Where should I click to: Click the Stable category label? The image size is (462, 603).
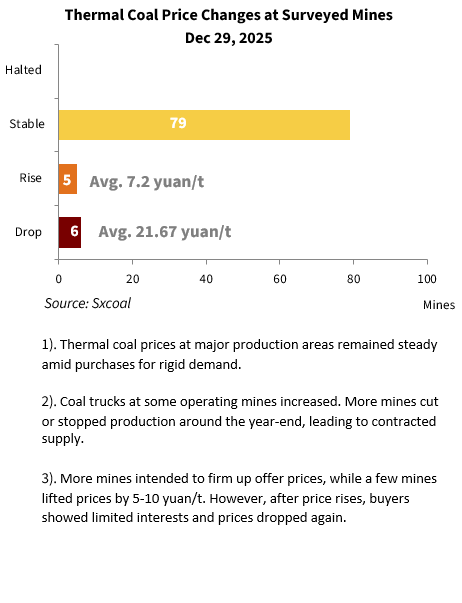coord(27,124)
